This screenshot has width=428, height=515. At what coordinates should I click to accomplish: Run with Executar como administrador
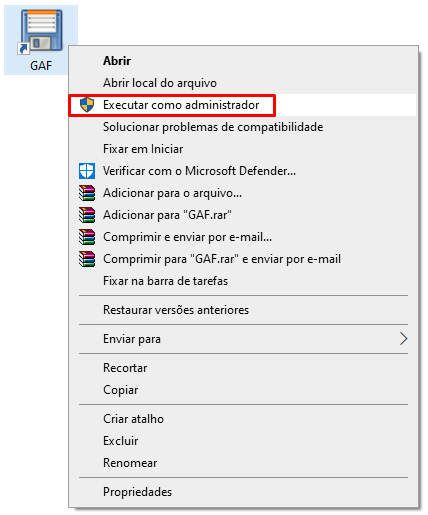(243, 105)
